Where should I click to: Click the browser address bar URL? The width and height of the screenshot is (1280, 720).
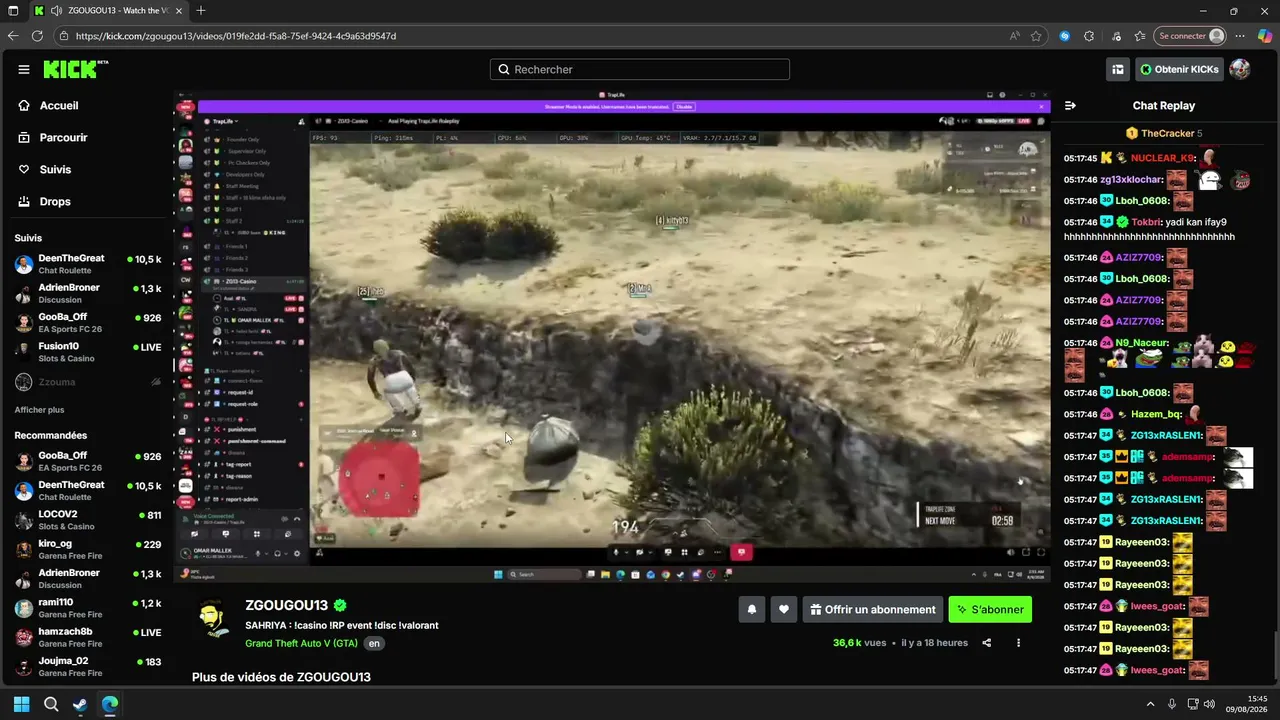pos(236,36)
